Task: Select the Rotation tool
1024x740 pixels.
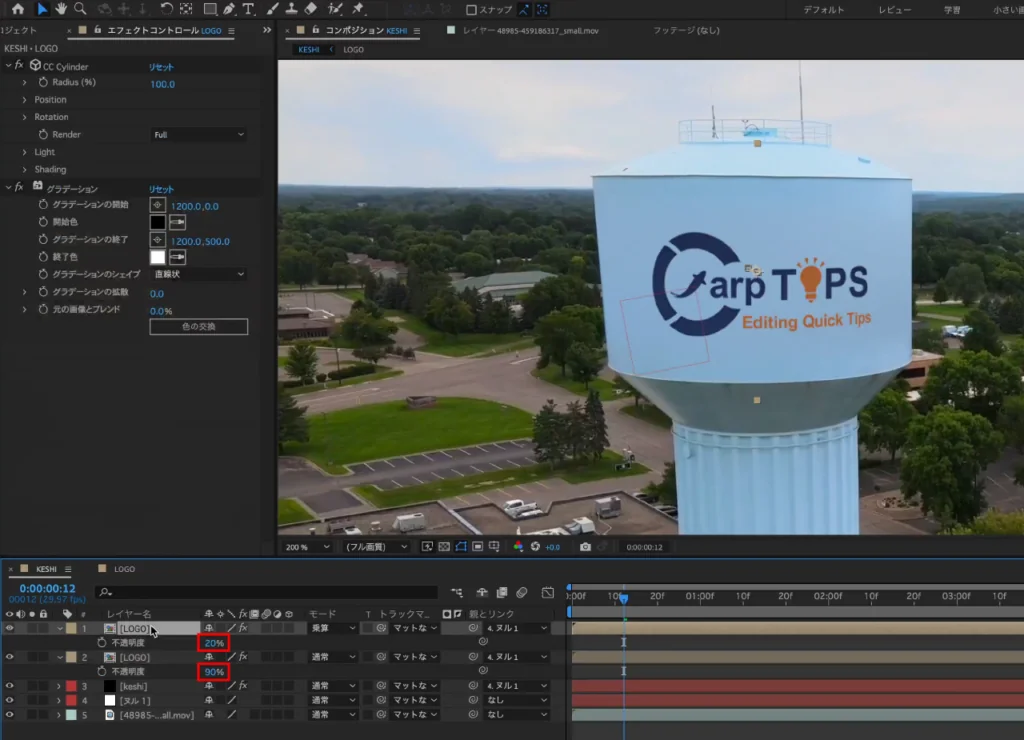Action: [x=167, y=9]
